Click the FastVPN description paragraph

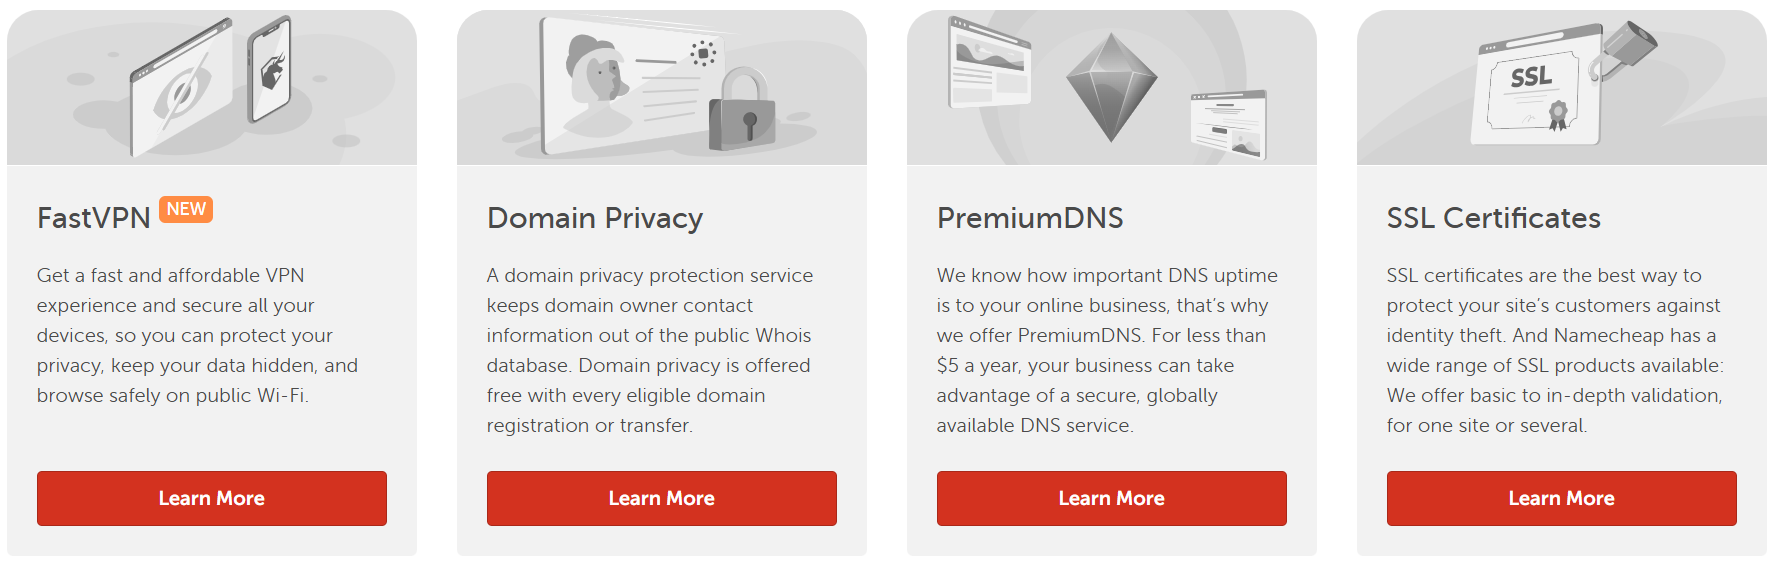[197, 335]
